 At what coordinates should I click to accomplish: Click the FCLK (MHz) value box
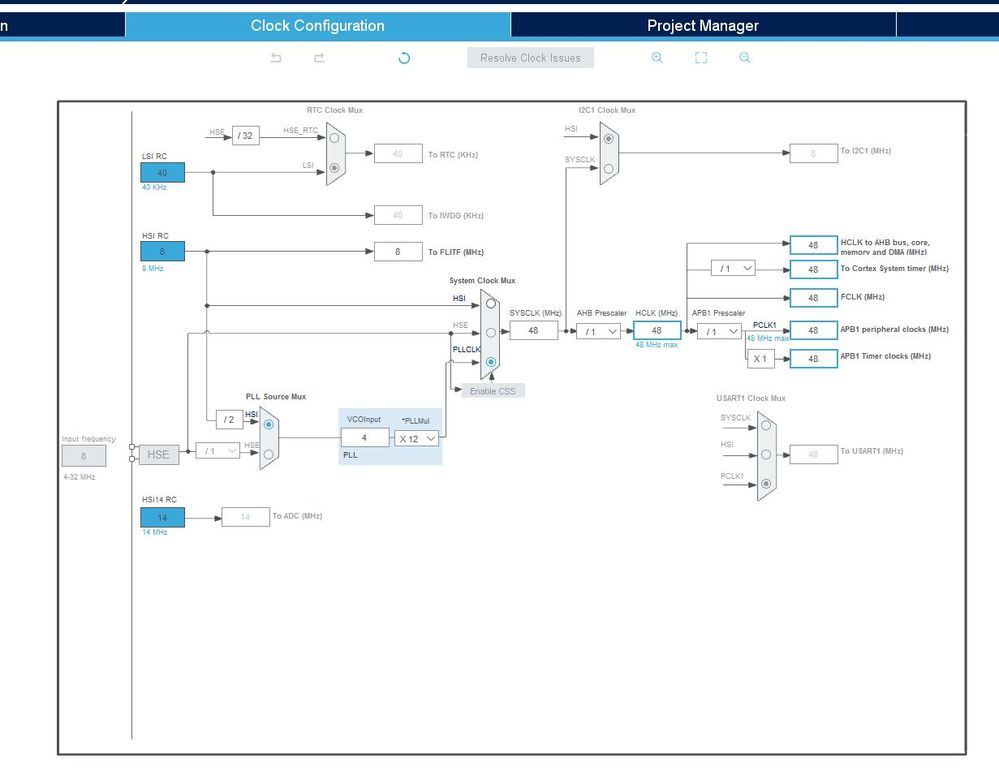(x=814, y=298)
